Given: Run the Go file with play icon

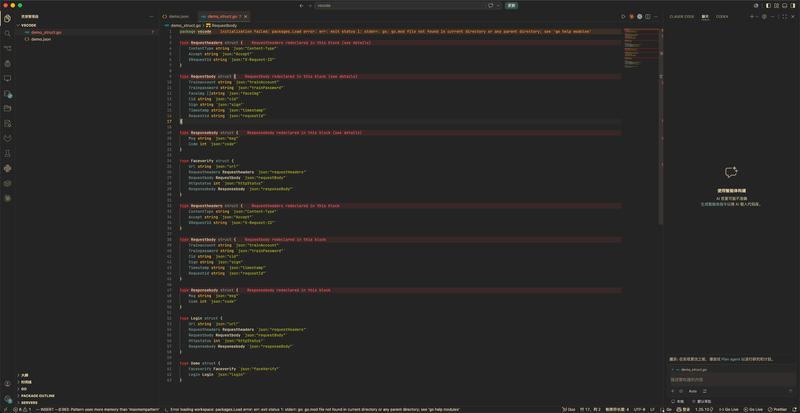Looking at the screenshot, I should pos(623,16).
